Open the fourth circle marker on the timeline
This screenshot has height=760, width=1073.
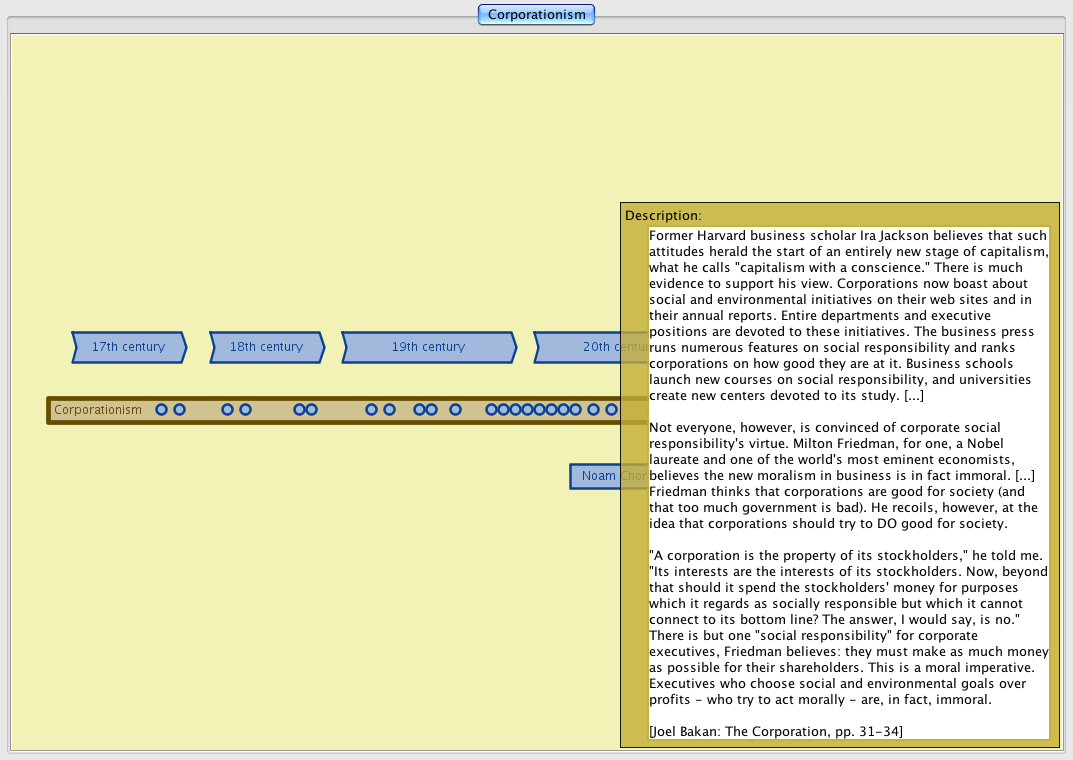pos(245,410)
